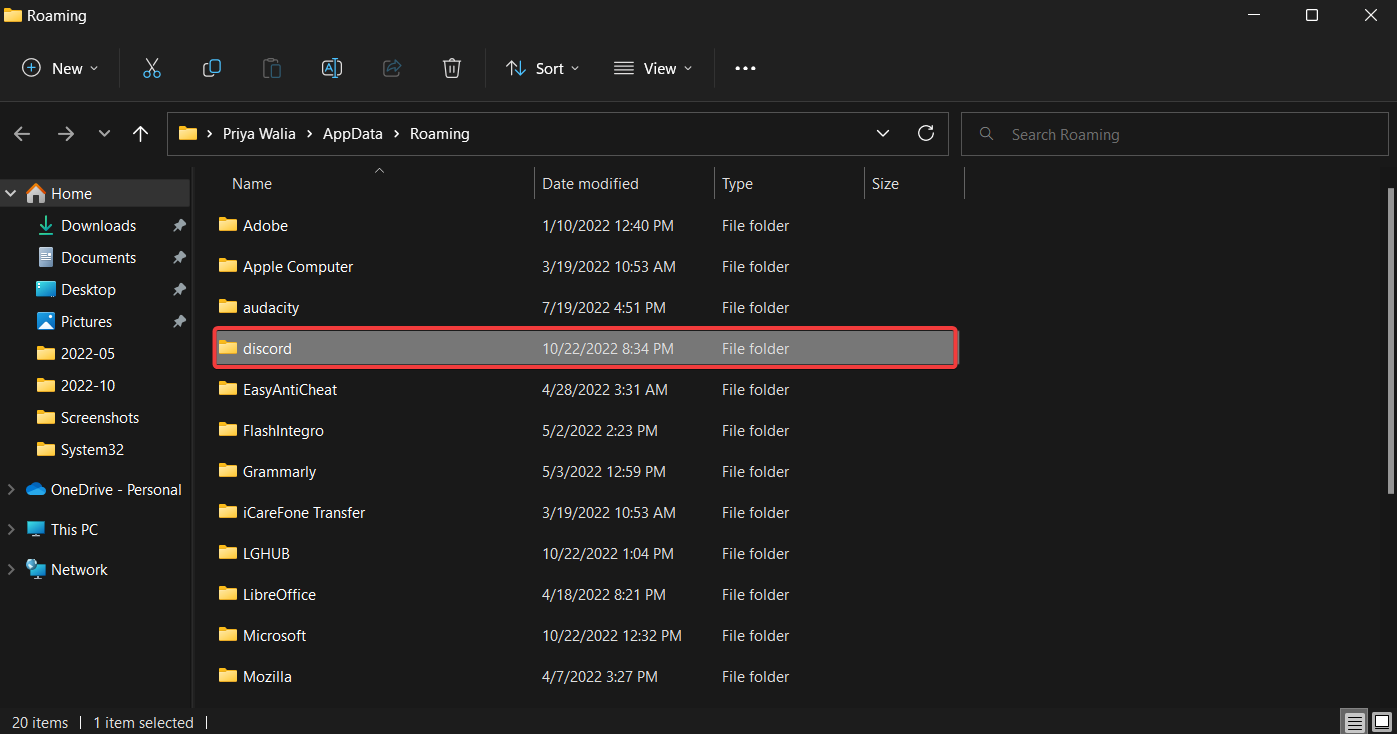Expand address bar history dropdown

pyautogui.click(x=882, y=133)
